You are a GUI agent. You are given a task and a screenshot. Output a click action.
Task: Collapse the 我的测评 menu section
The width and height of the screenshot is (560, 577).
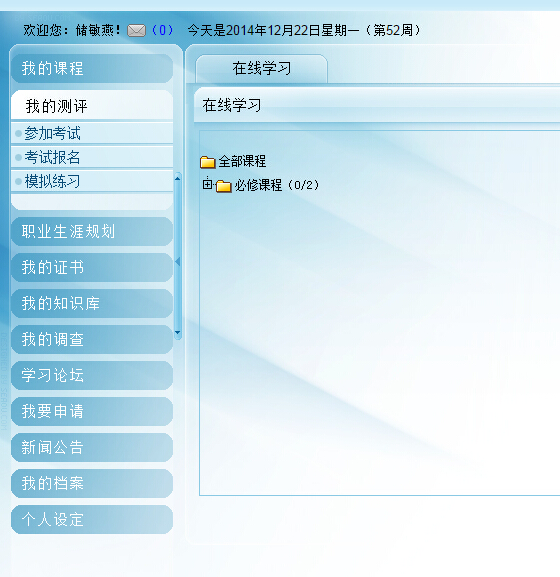point(92,106)
